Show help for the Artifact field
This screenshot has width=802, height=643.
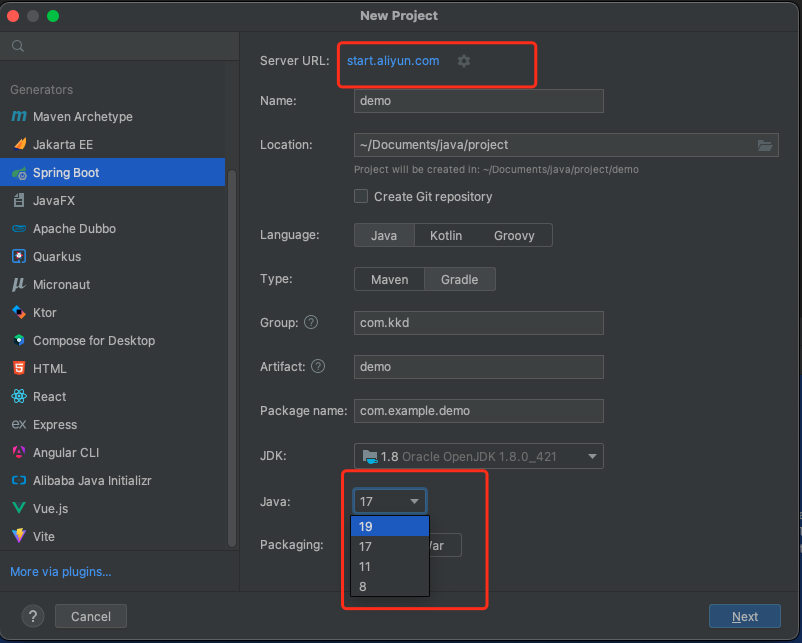[x=318, y=366]
